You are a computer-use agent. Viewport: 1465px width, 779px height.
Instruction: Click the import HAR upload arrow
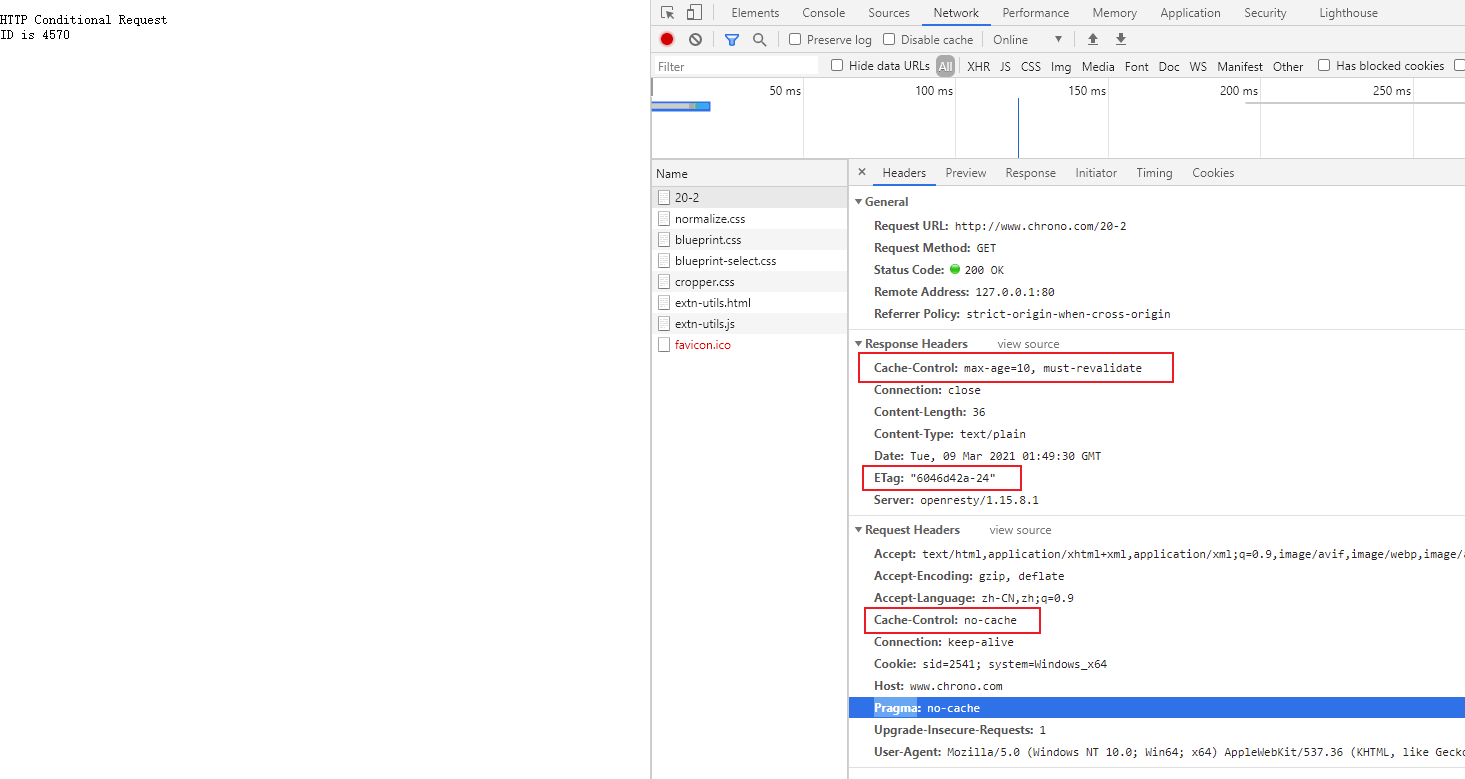[x=1093, y=39]
